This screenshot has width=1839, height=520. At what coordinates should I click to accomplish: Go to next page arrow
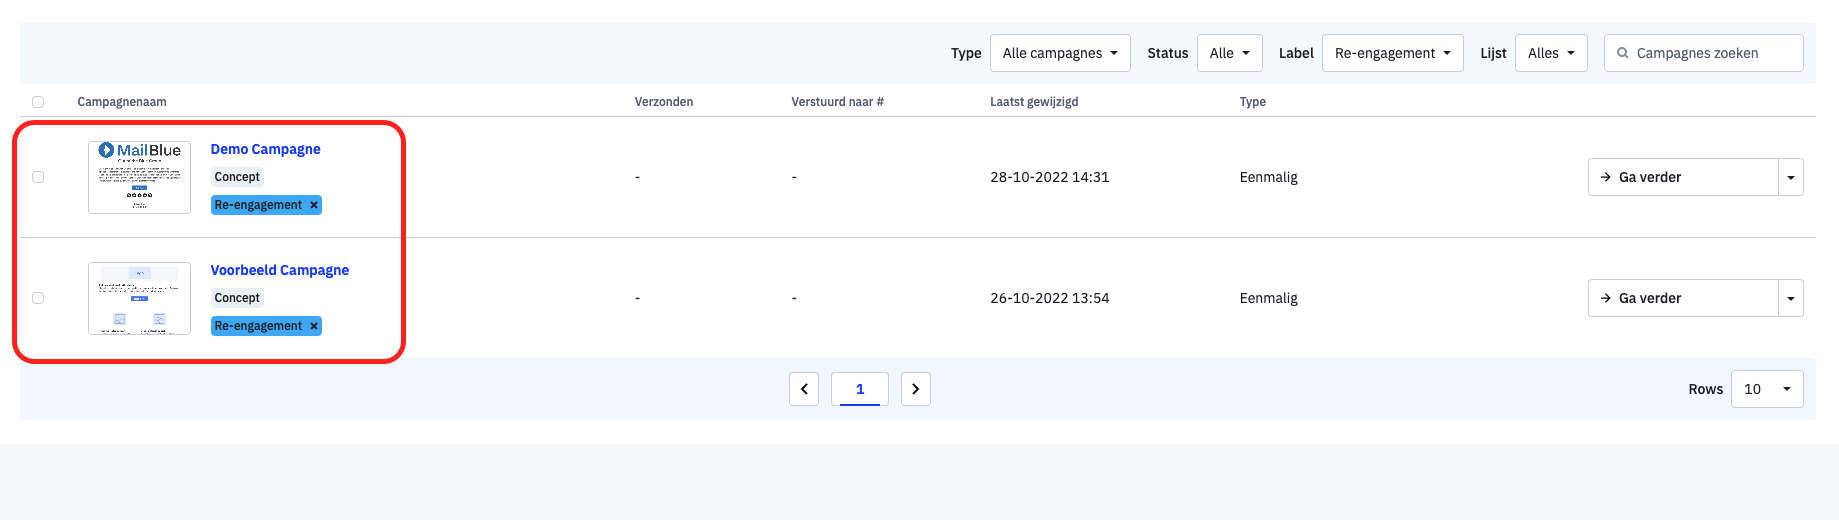[916, 389]
